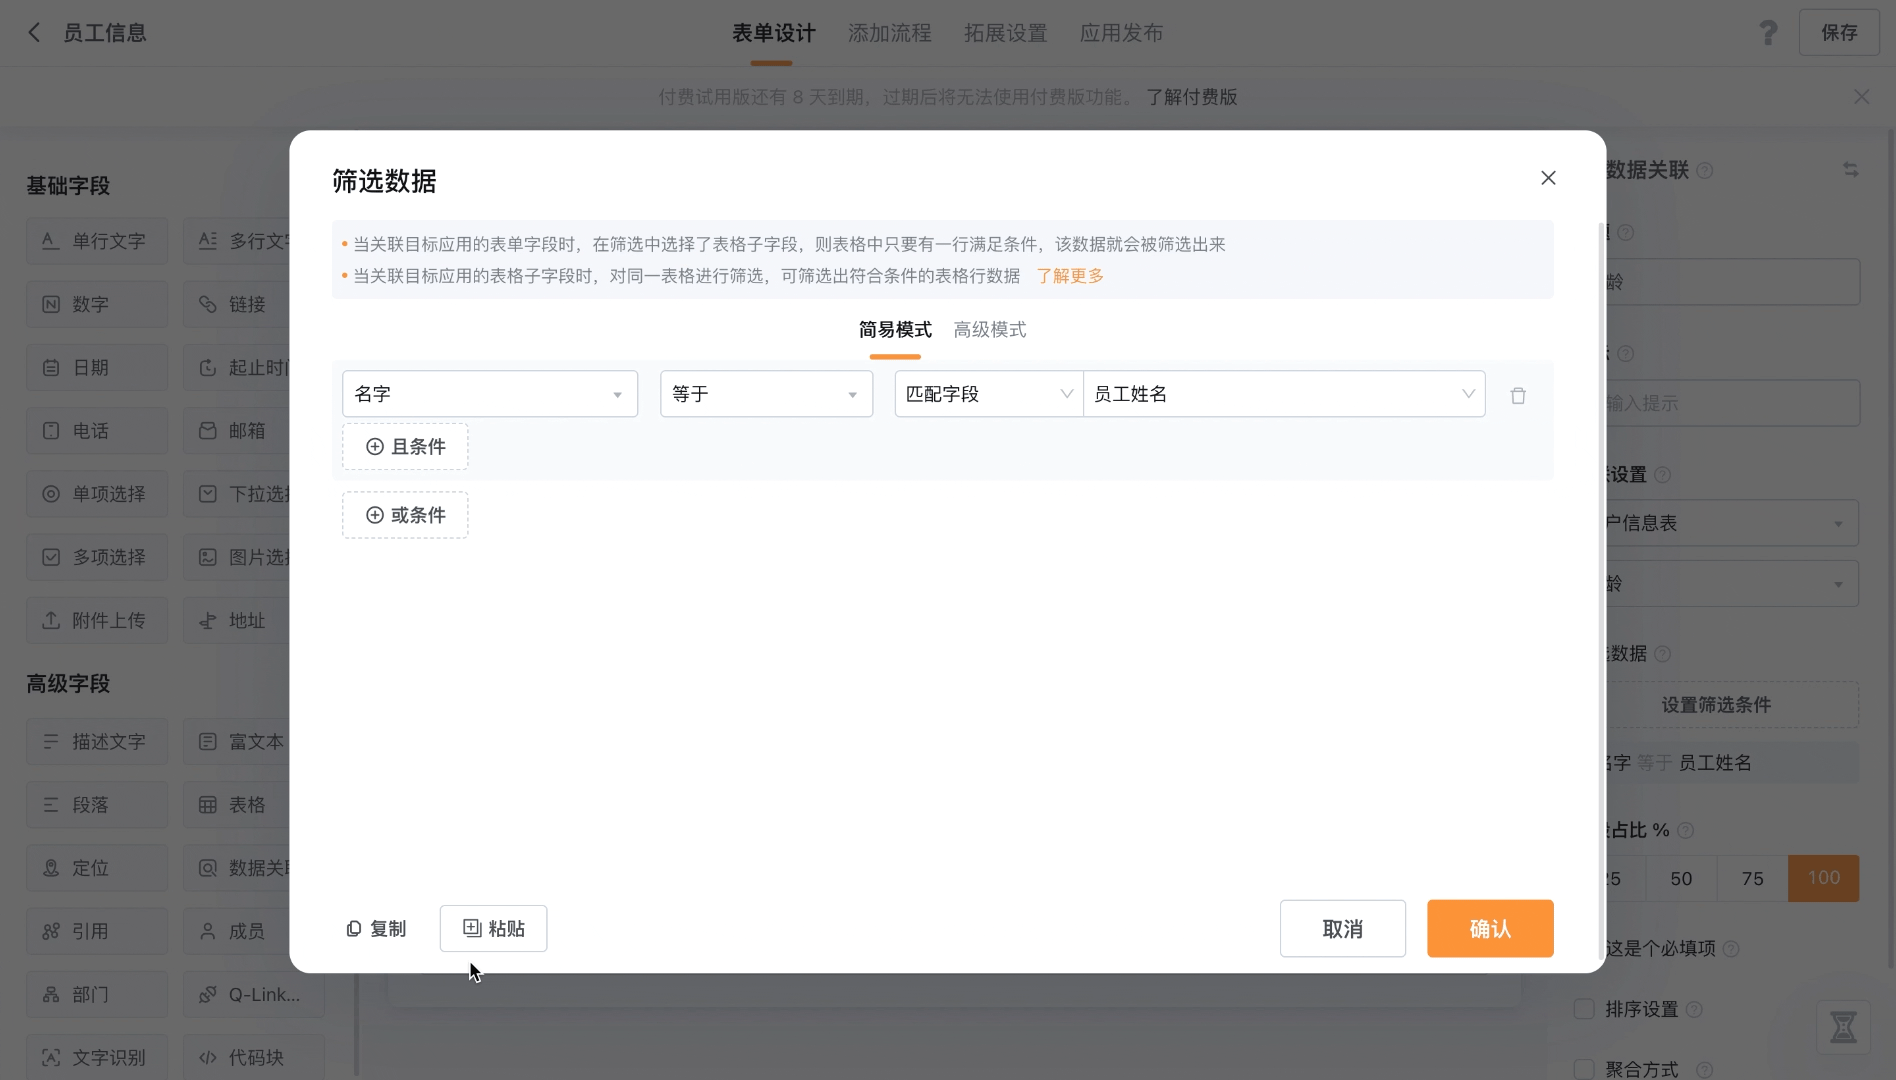This screenshot has height=1080, width=1896.
Task: Set width ratio to 75
Action: [1752, 878]
